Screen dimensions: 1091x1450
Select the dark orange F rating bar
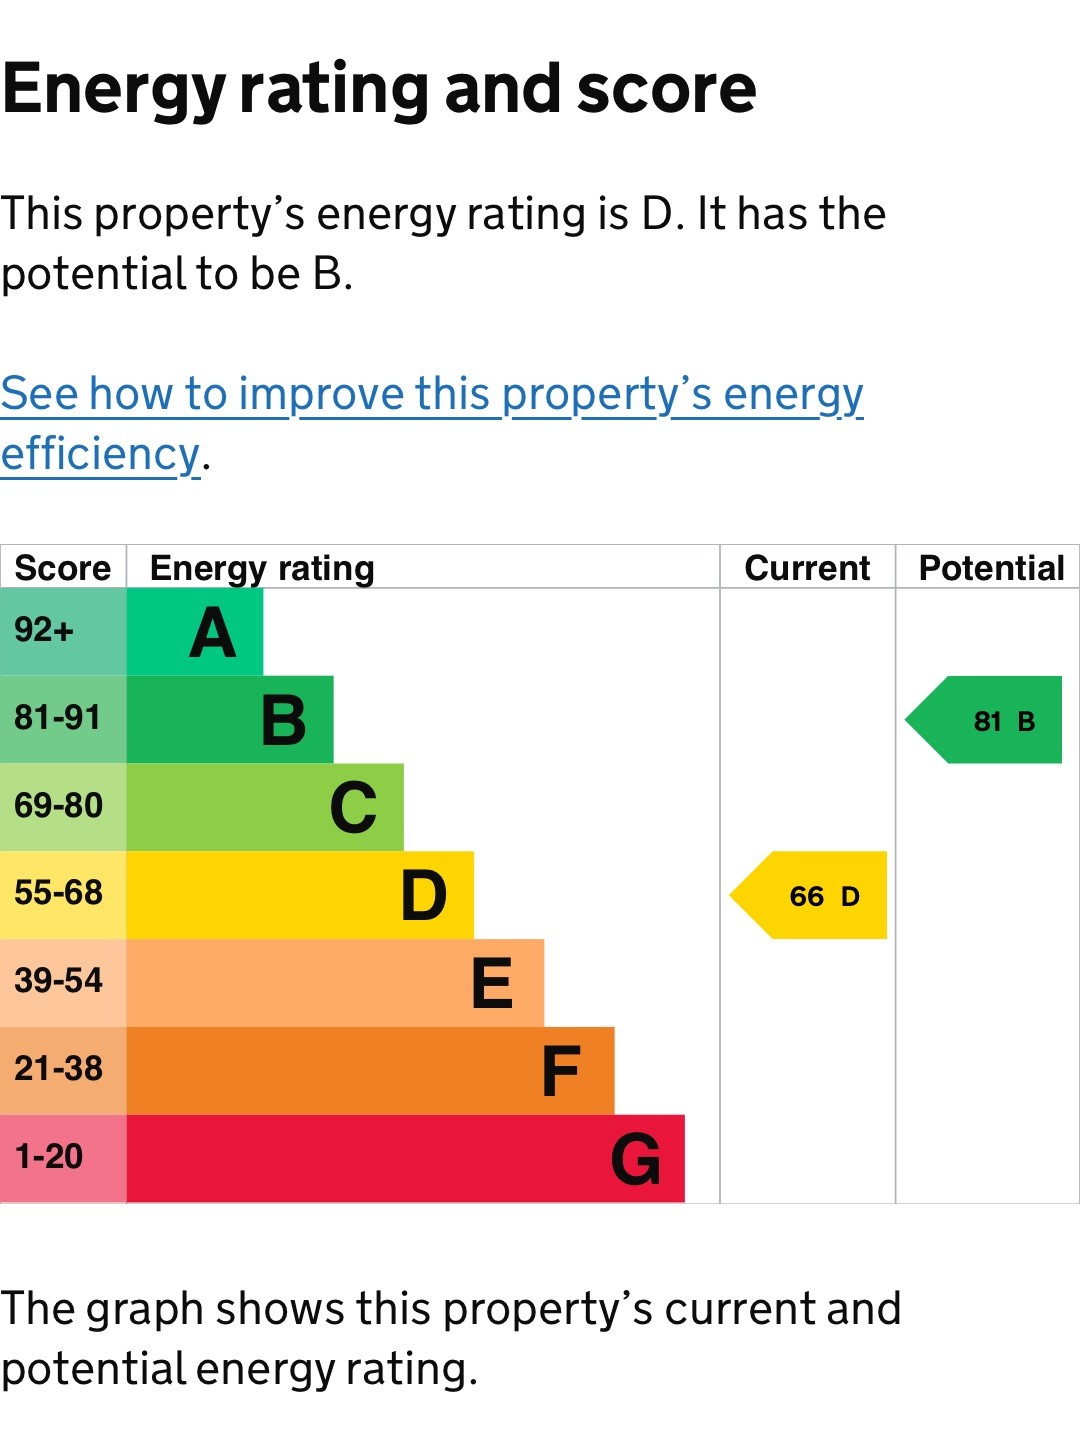[370, 1071]
